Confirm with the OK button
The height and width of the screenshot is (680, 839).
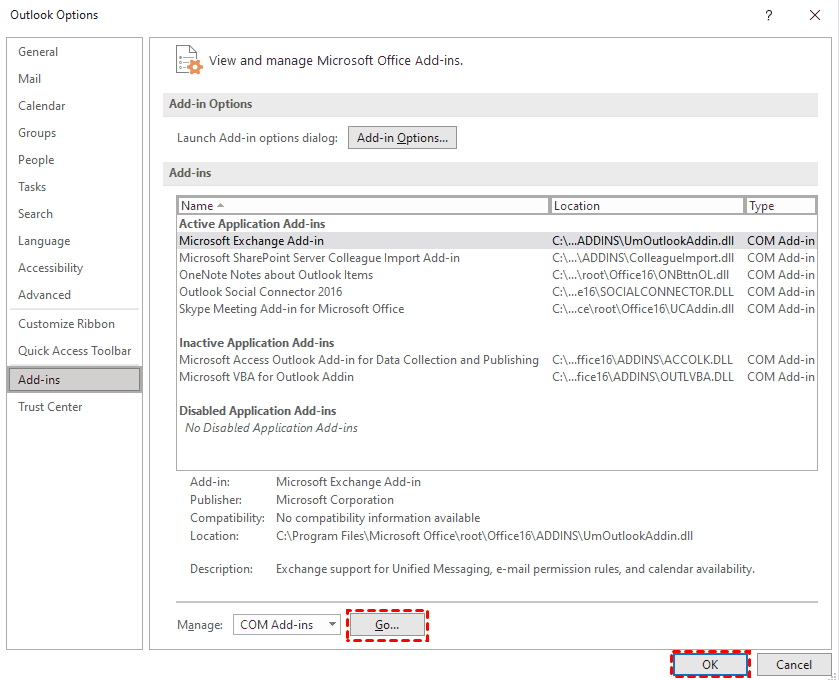710,664
